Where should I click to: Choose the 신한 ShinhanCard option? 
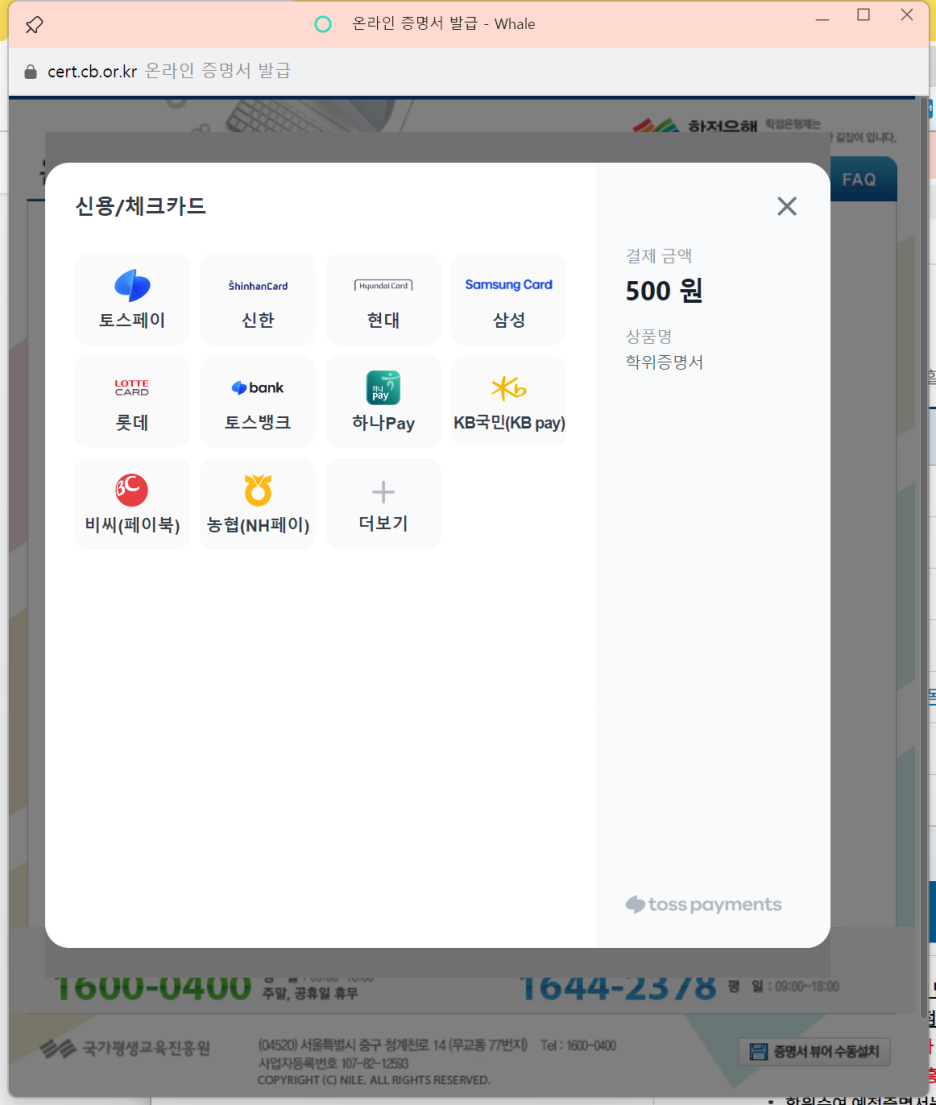(258, 300)
